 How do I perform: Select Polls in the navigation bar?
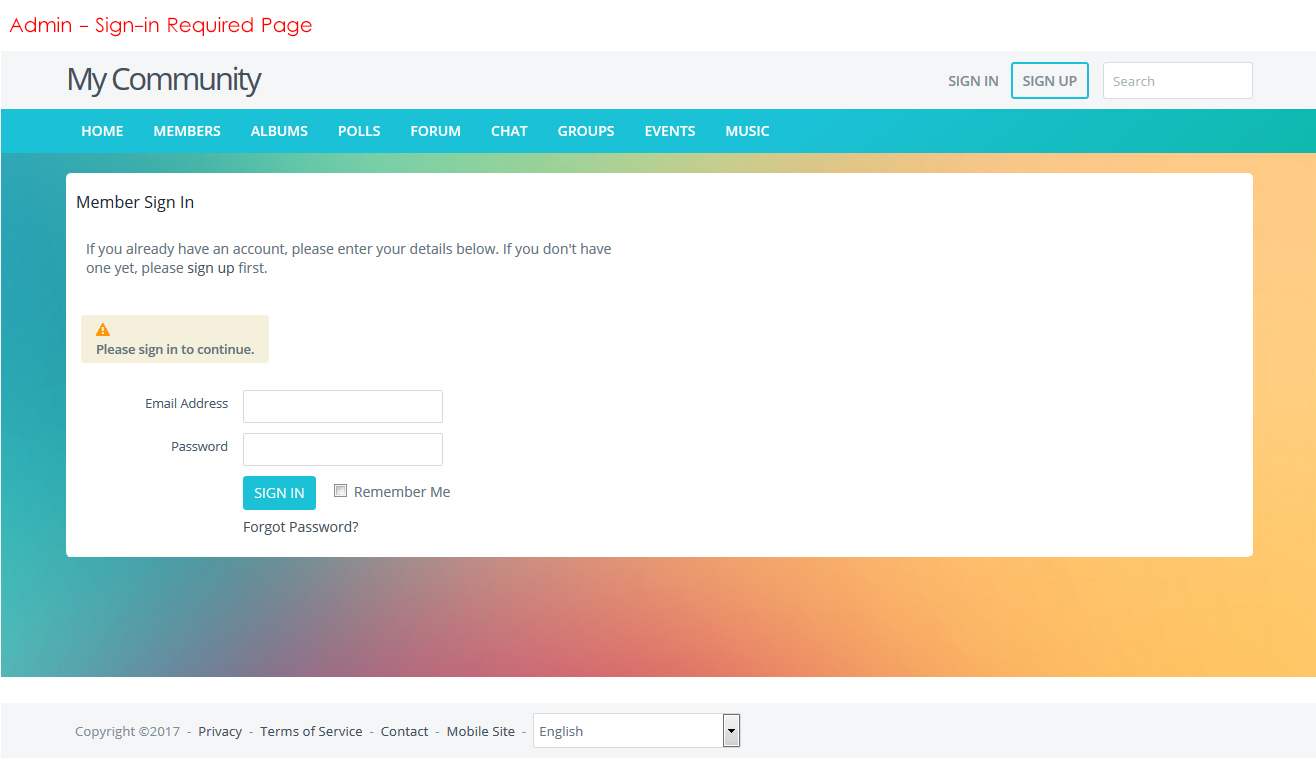click(x=359, y=131)
